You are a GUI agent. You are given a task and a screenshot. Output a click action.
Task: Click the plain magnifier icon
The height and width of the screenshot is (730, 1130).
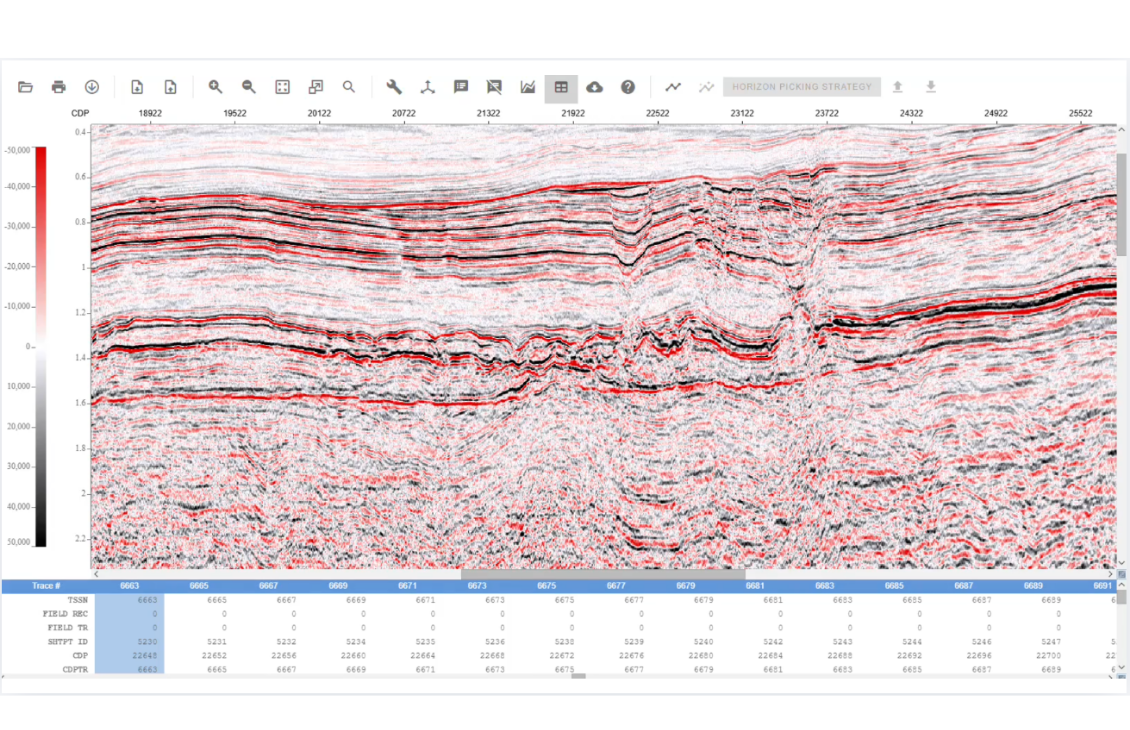[349, 87]
